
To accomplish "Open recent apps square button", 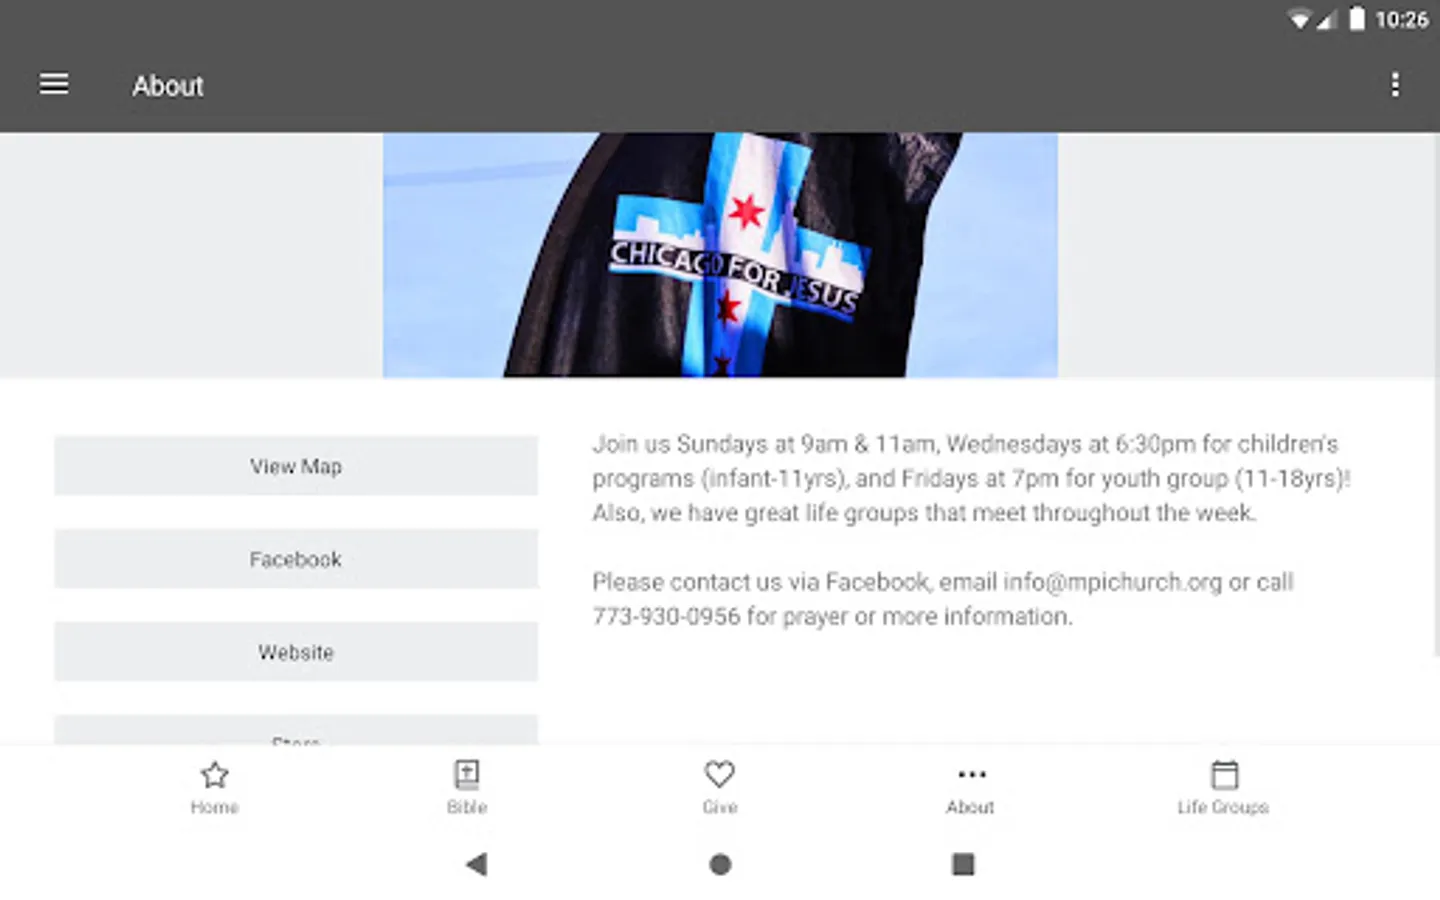I will coord(963,864).
